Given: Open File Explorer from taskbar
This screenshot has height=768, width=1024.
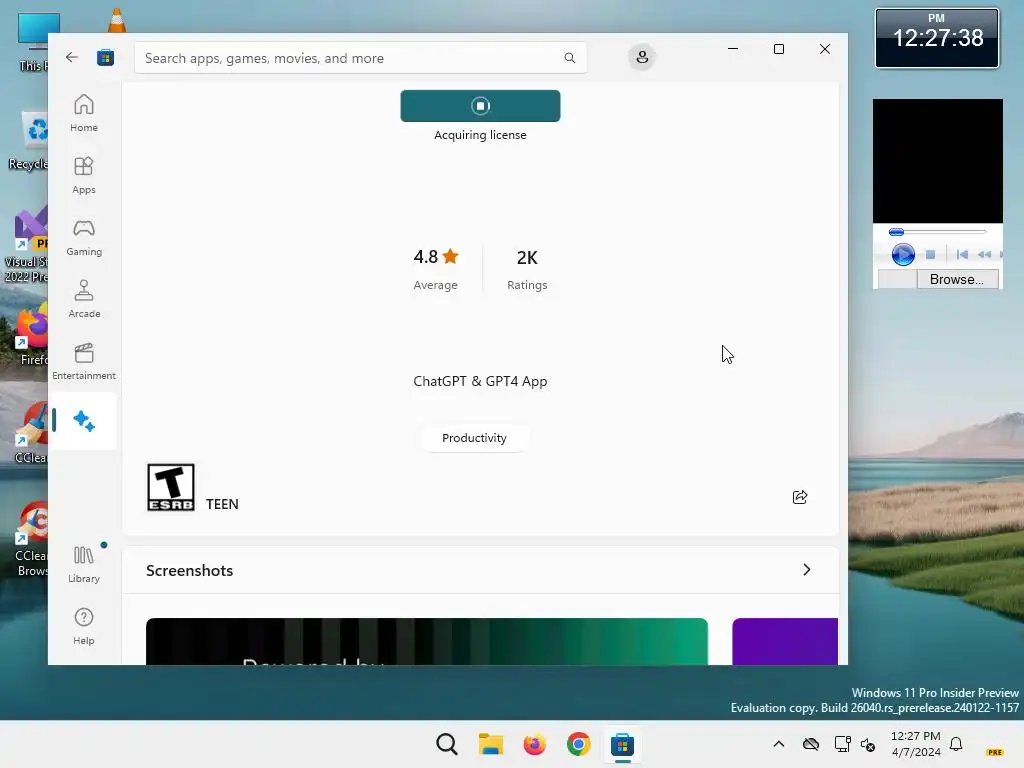Looking at the screenshot, I should click(x=490, y=744).
